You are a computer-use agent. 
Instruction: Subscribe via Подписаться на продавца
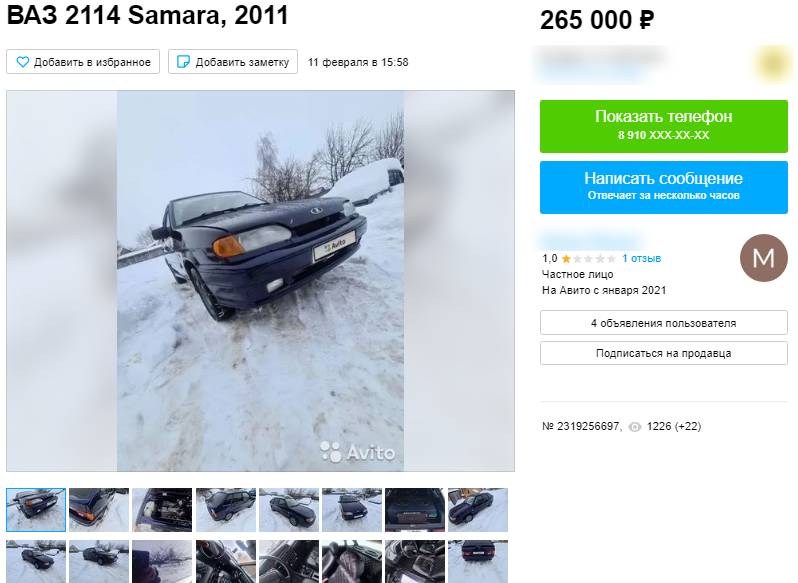click(664, 353)
